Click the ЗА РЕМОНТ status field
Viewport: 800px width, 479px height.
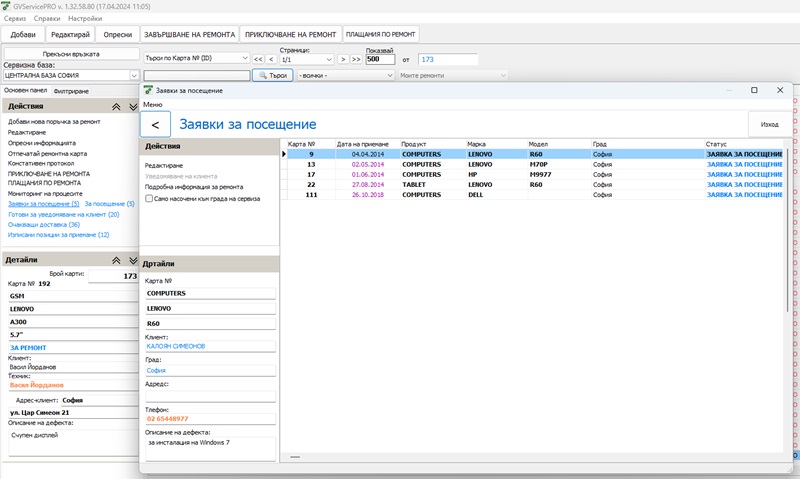pyautogui.click(x=73, y=348)
